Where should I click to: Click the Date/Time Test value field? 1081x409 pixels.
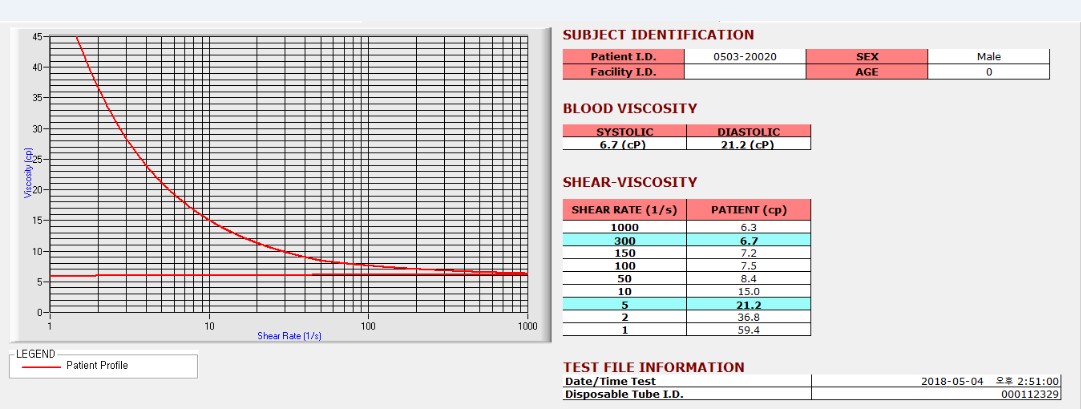(936, 381)
